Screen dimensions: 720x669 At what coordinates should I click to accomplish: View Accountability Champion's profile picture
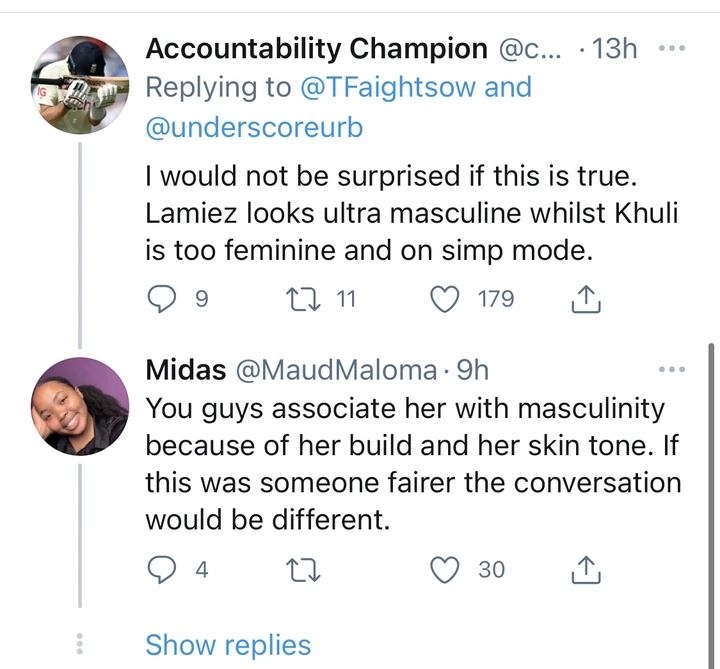tap(80, 85)
